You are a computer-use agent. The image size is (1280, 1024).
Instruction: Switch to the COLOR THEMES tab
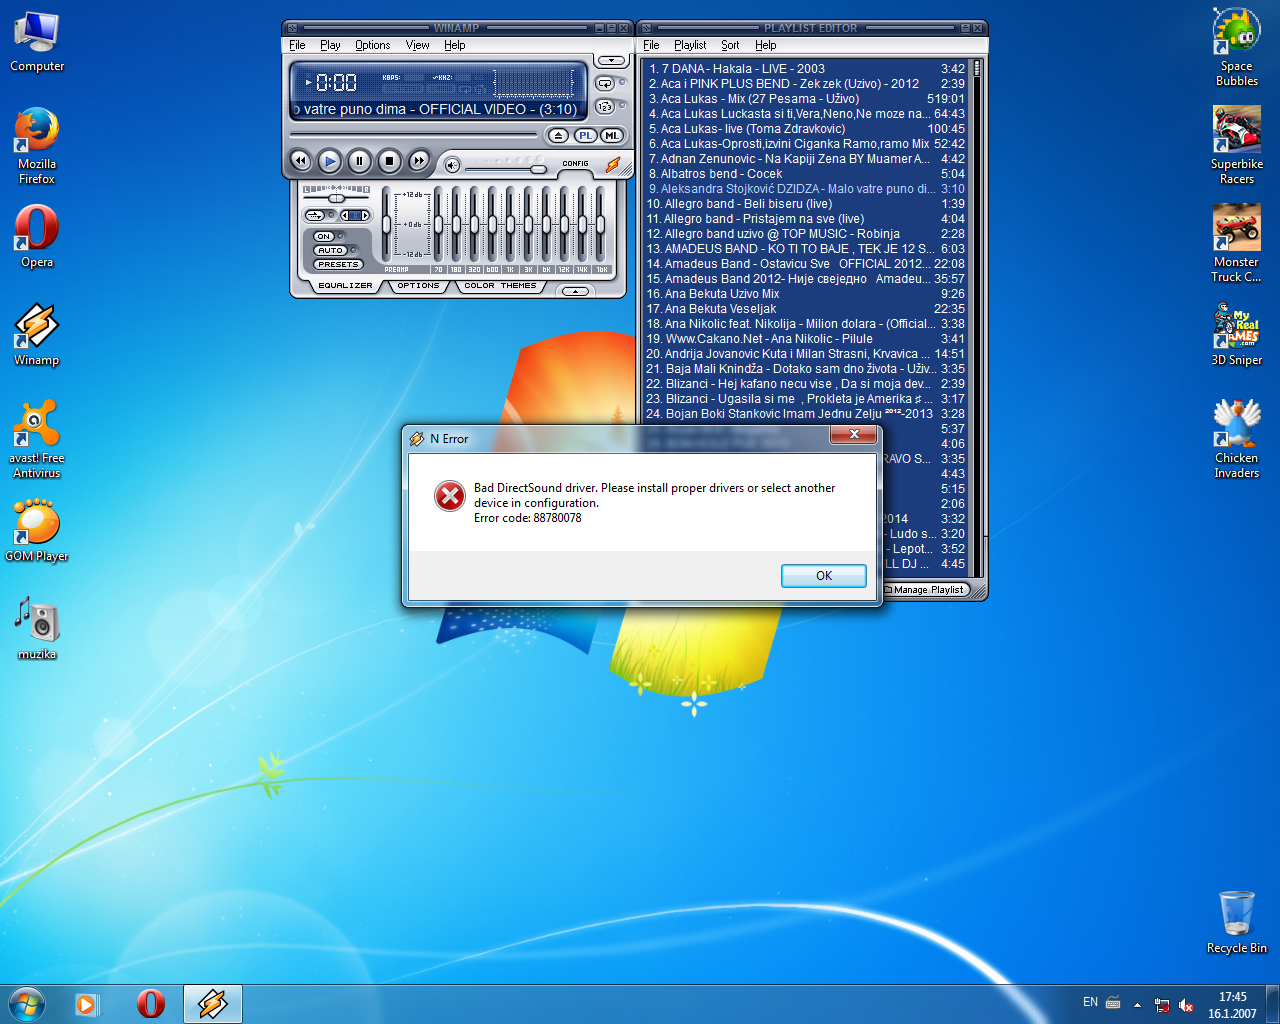[500, 286]
